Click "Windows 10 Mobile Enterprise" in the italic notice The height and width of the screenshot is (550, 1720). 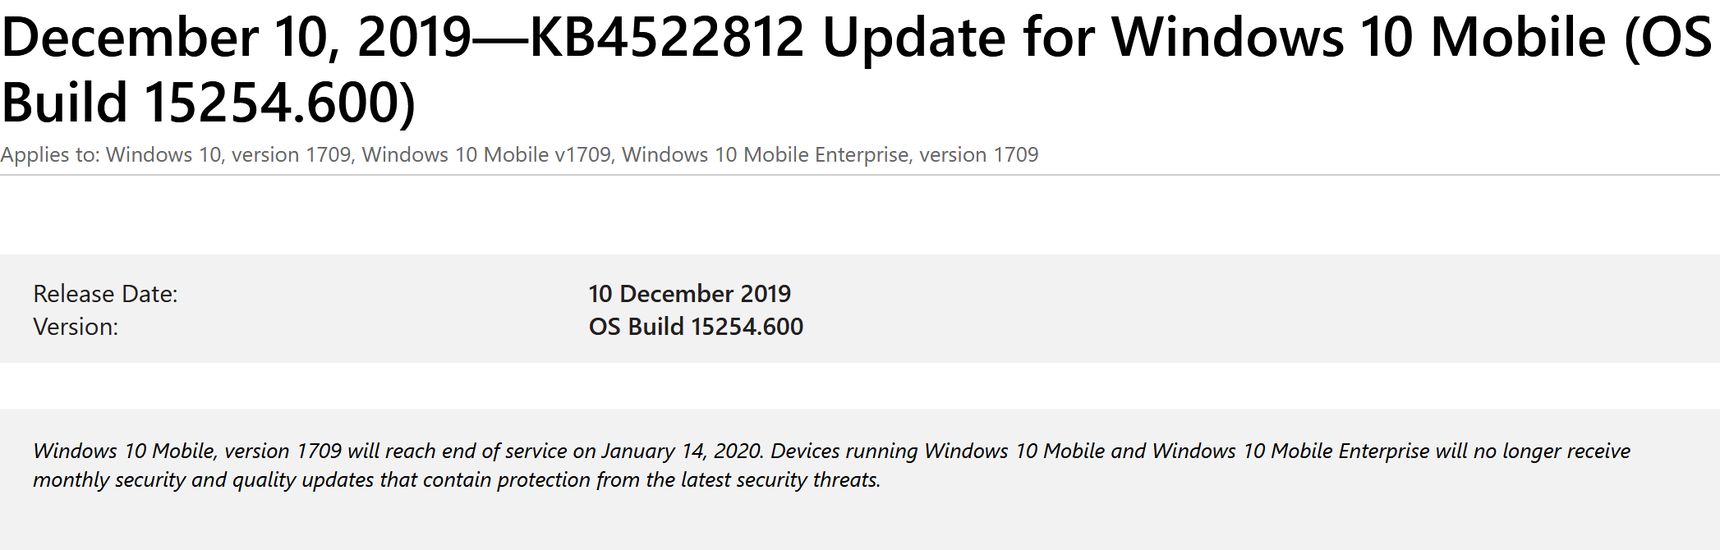pos(1290,451)
